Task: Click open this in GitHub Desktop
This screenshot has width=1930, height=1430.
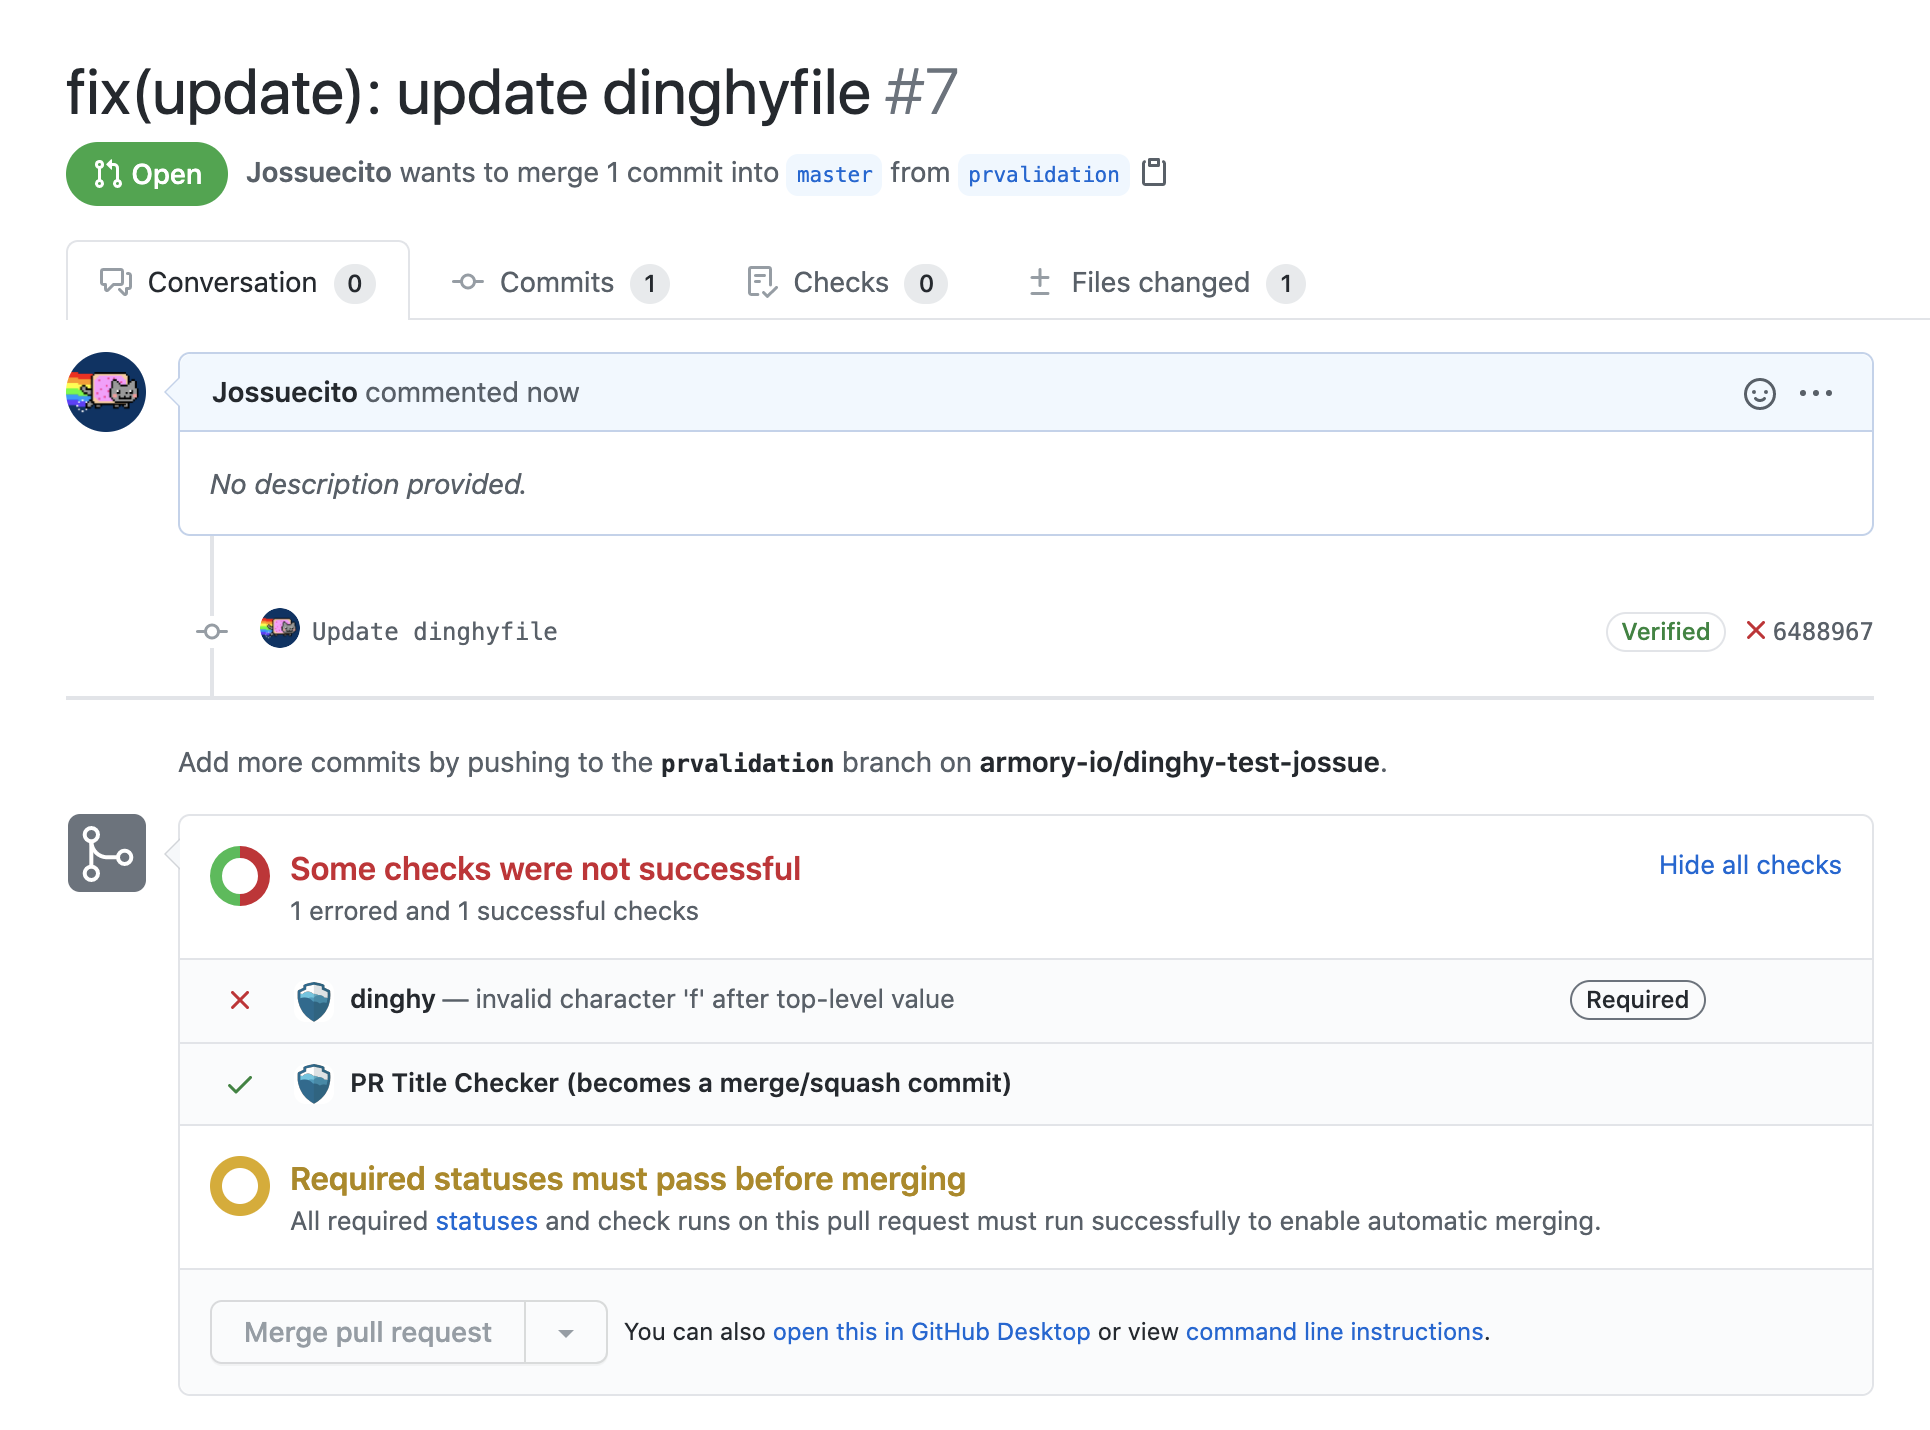Action: click(x=931, y=1332)
